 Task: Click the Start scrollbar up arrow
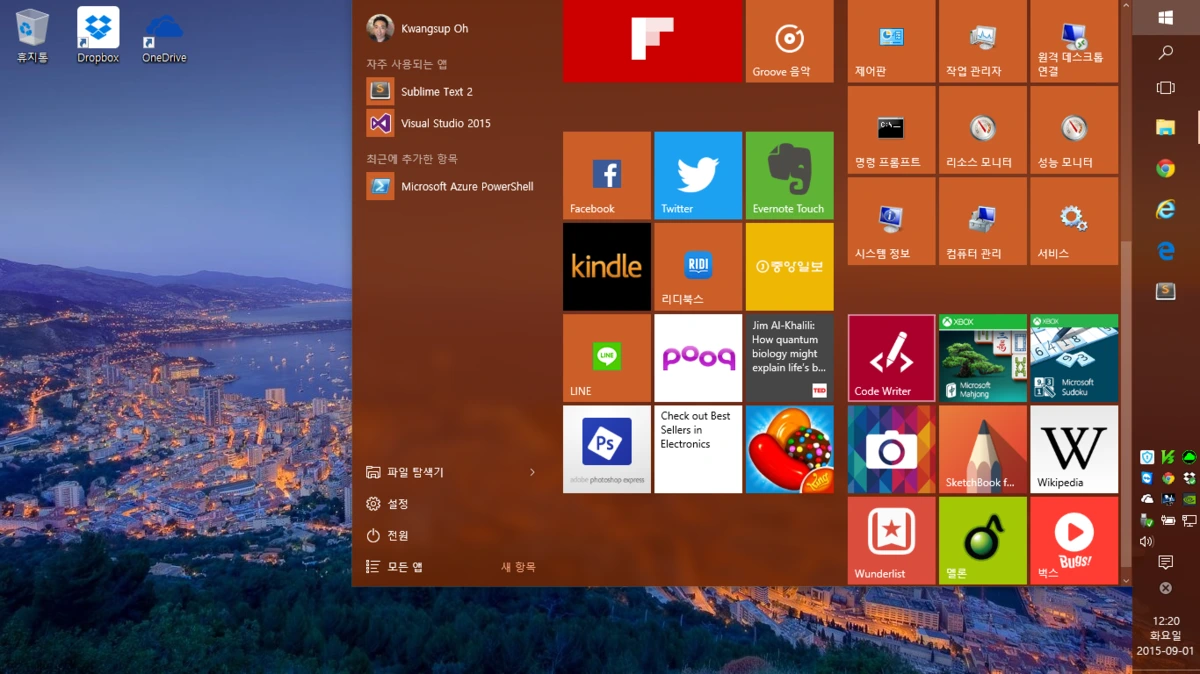(1125, 6)
